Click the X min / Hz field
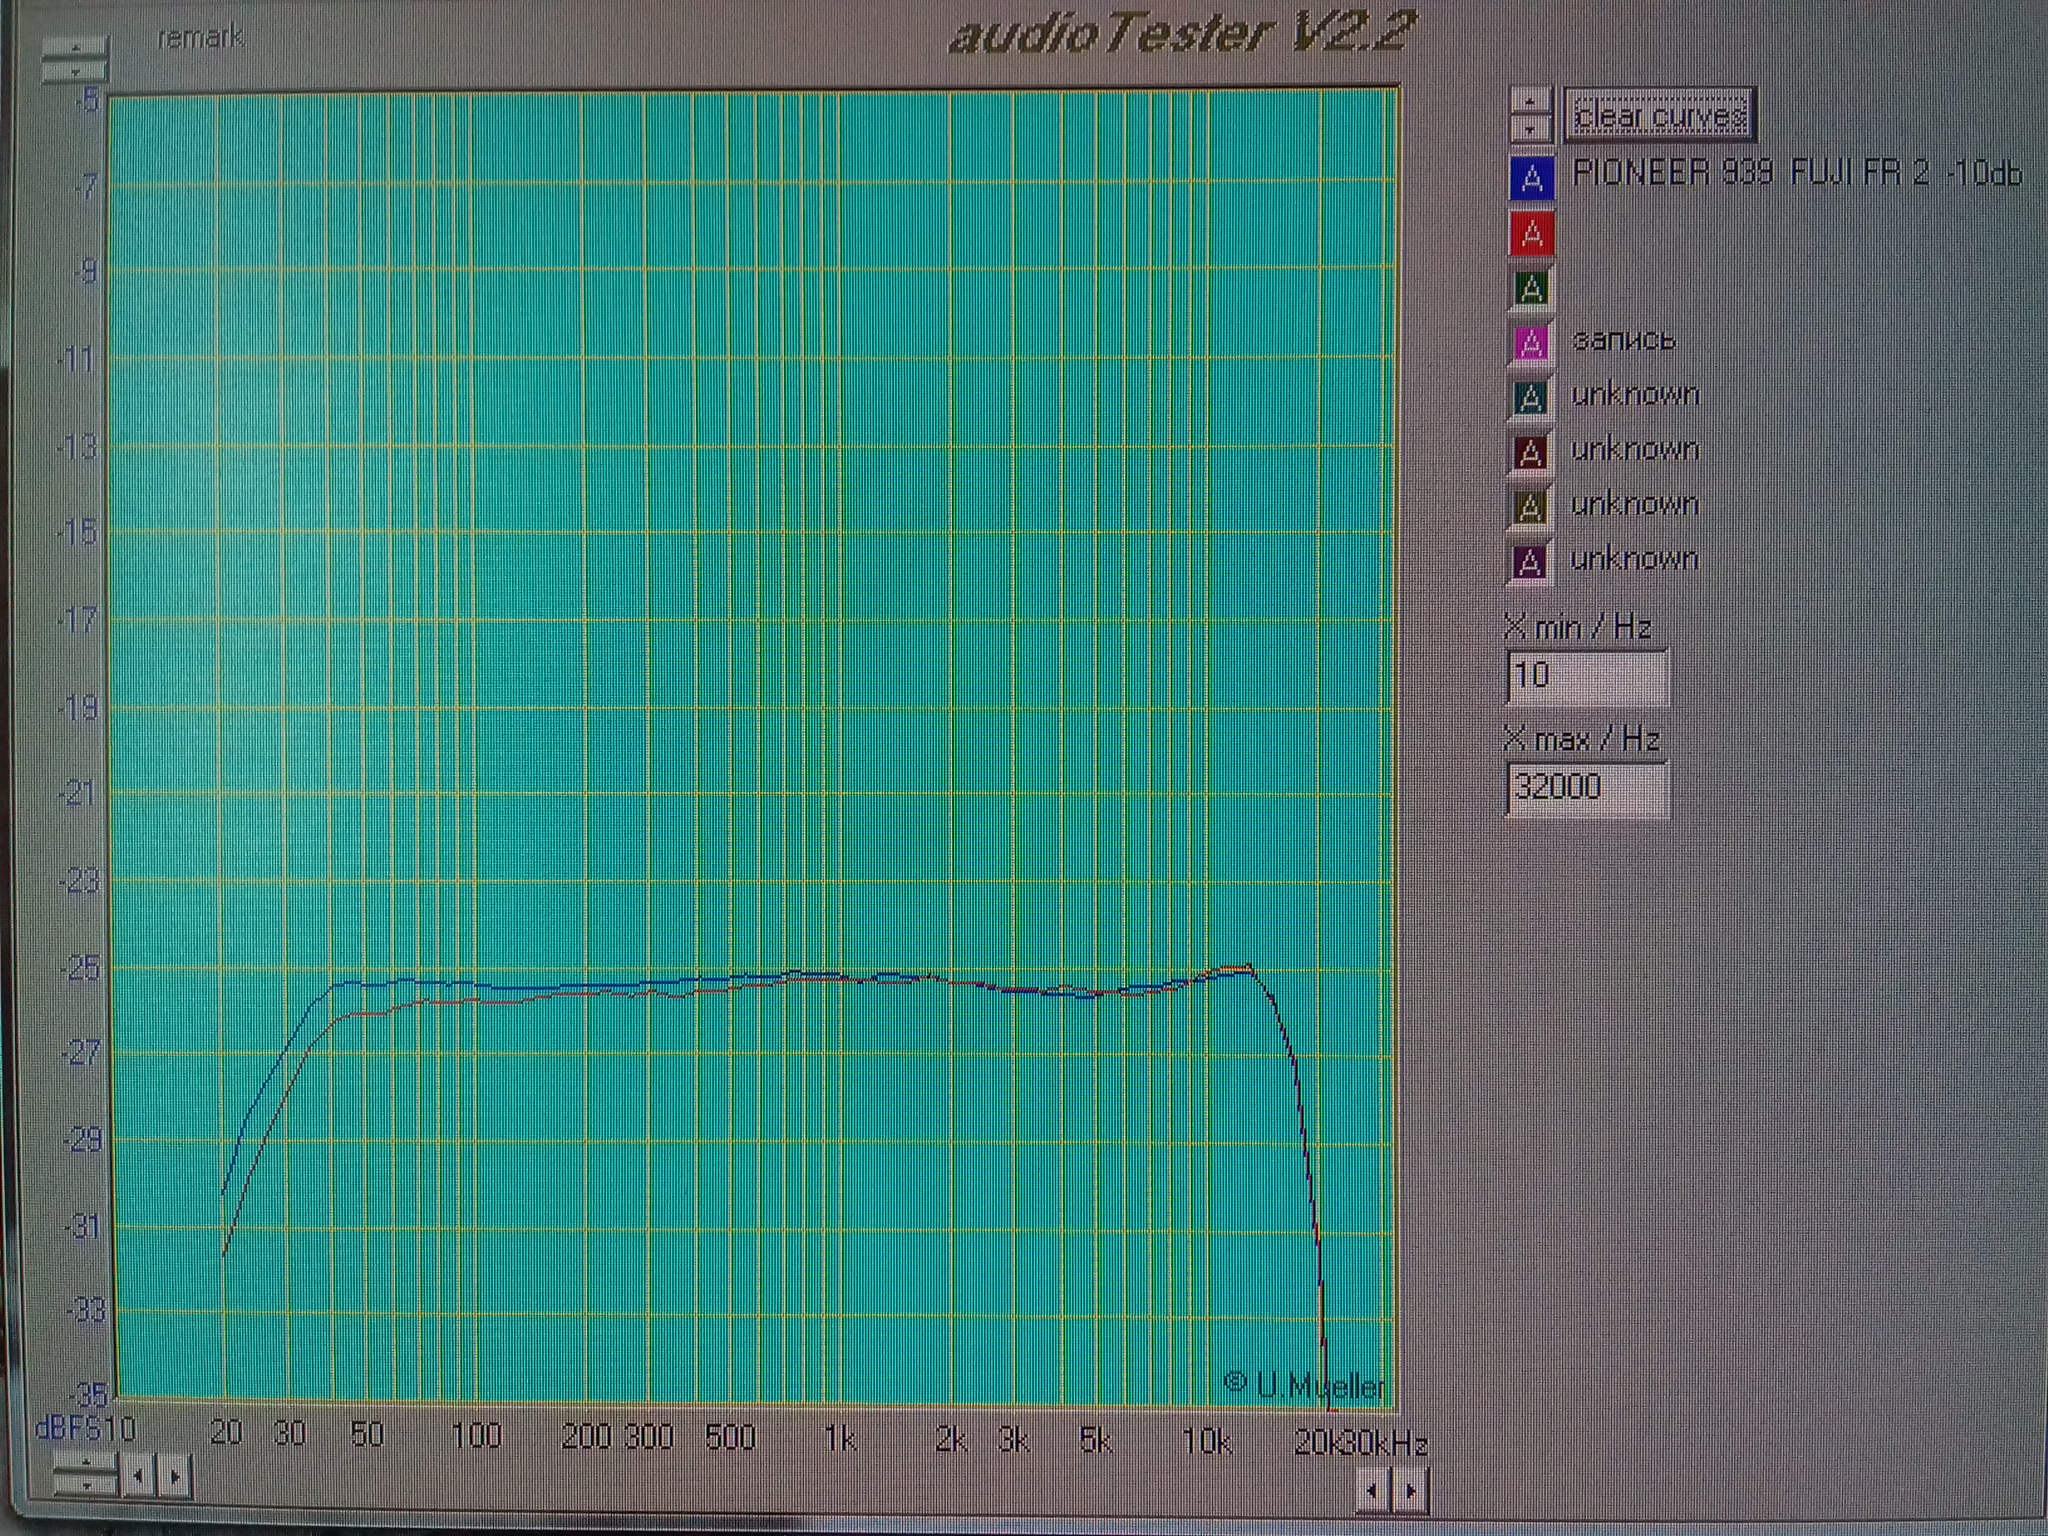 (1586, 676)
